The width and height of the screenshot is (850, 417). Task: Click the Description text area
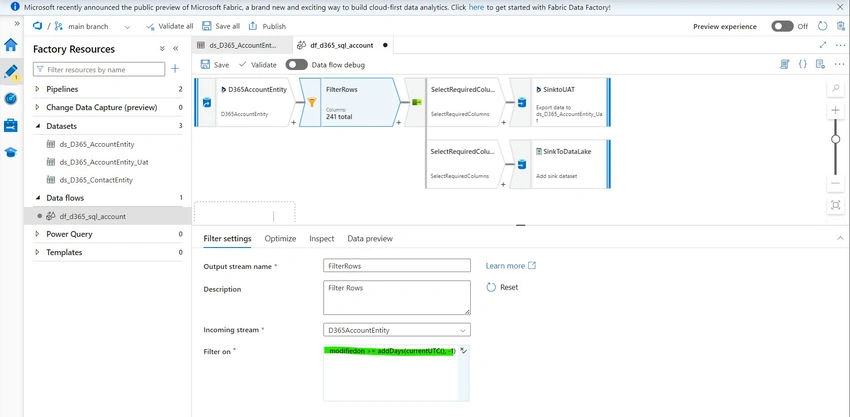397,298
